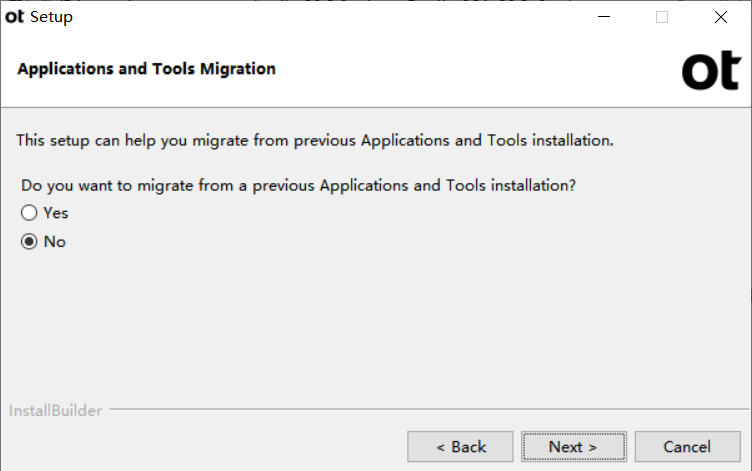Go back with the Back button
This screenshot has height=471, width=752.
point(460,447)
